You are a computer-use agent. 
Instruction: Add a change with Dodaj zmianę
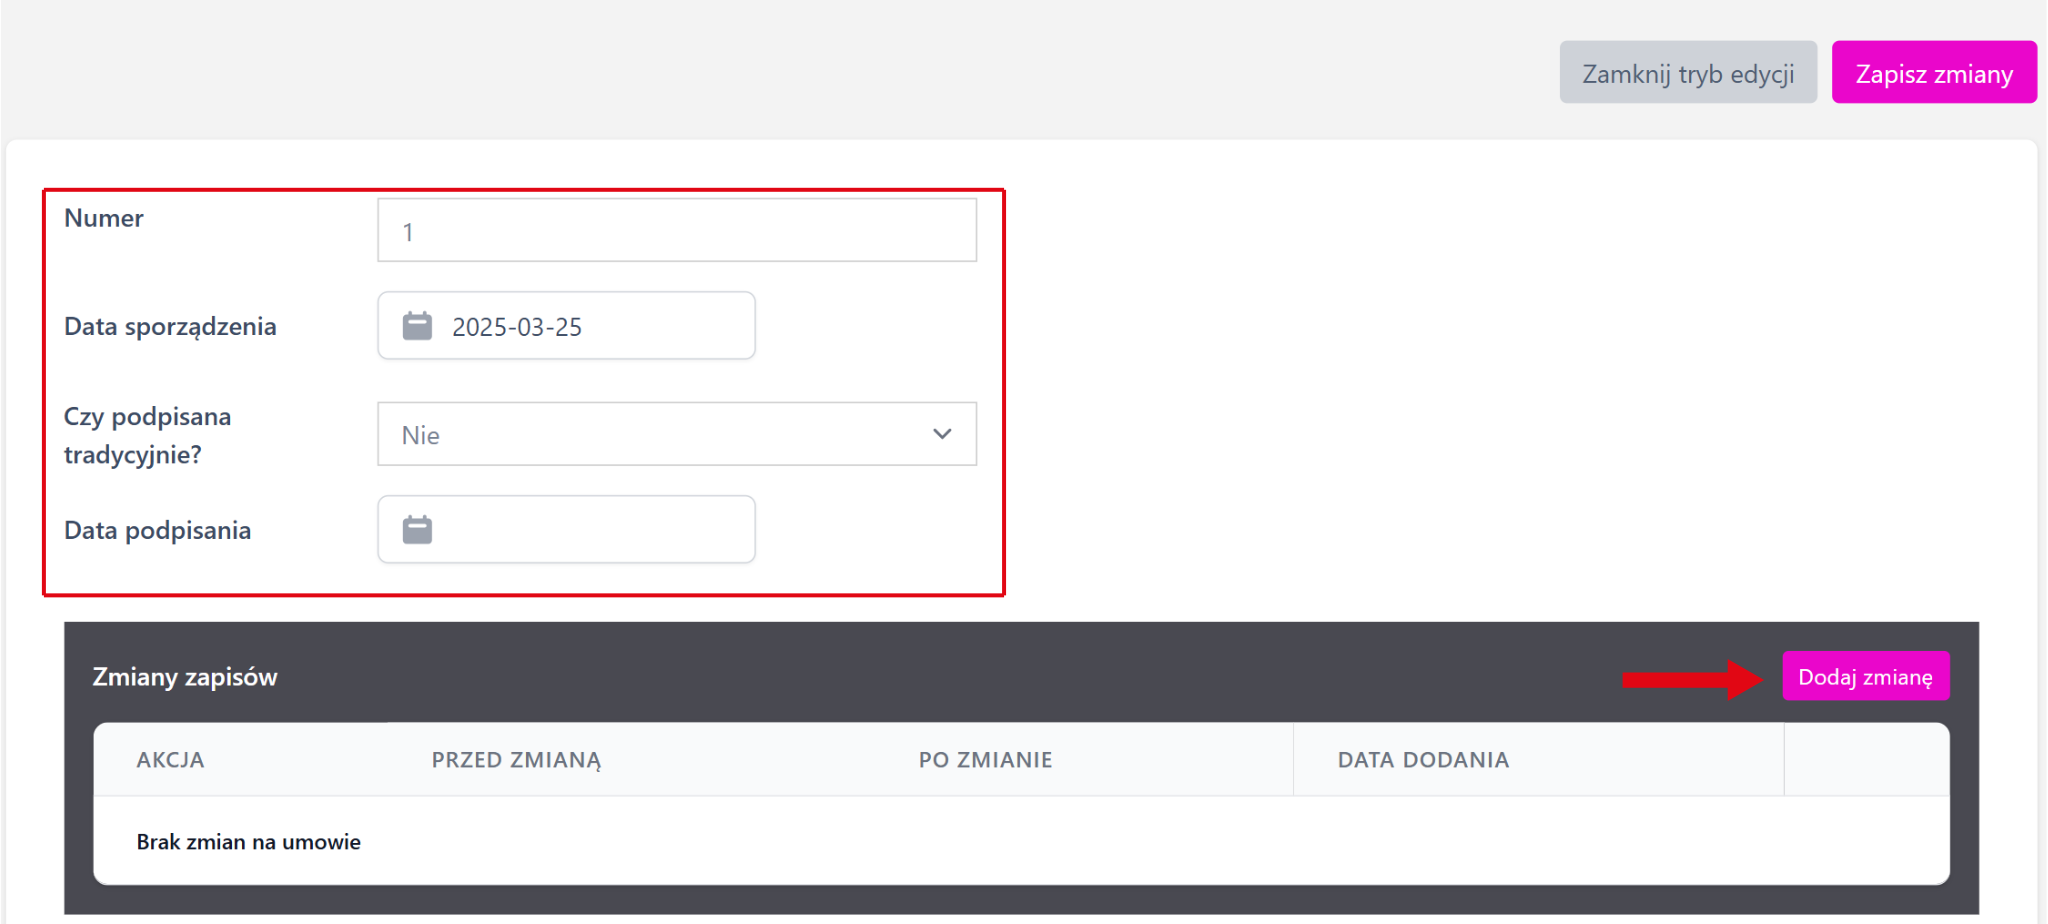1864,677
